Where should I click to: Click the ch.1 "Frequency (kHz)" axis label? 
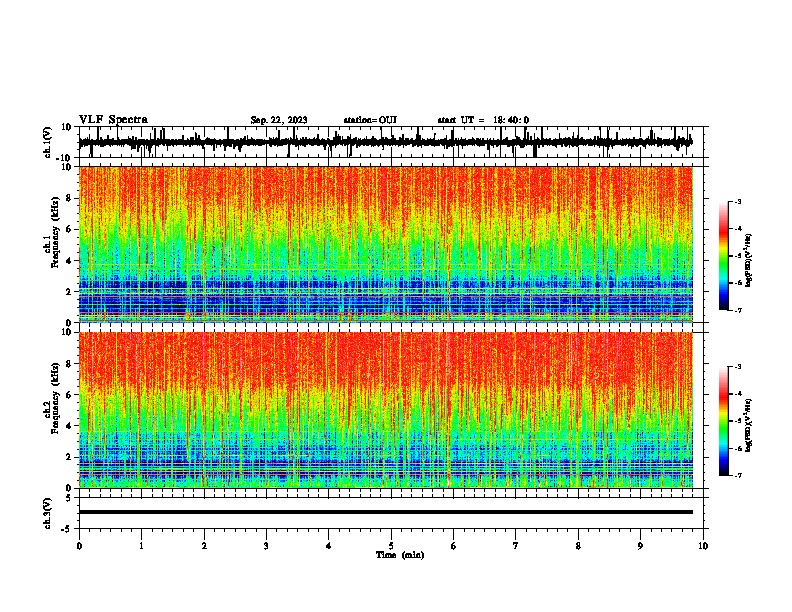[x=56, y=232]
